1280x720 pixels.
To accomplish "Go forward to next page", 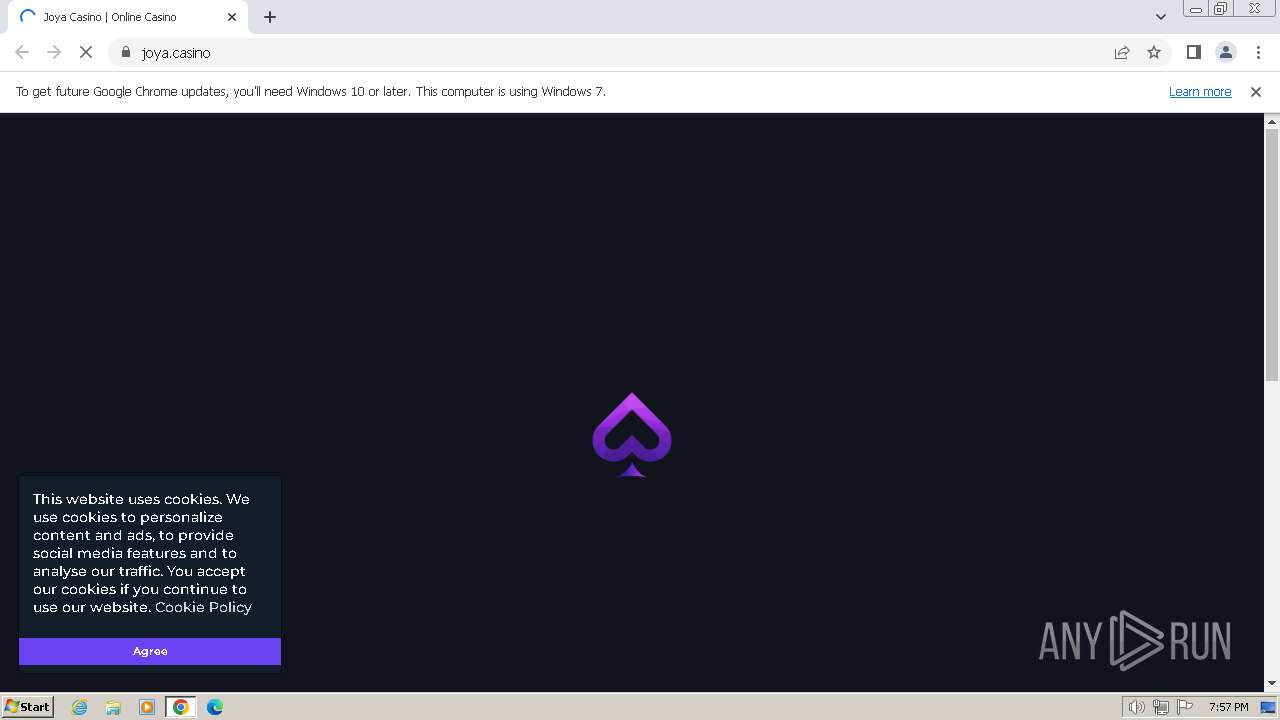I will (x=54, y=52).
